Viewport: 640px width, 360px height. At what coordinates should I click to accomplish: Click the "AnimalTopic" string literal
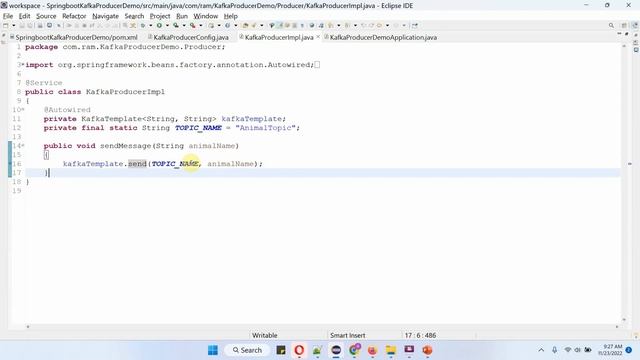(x=266, y=128)
